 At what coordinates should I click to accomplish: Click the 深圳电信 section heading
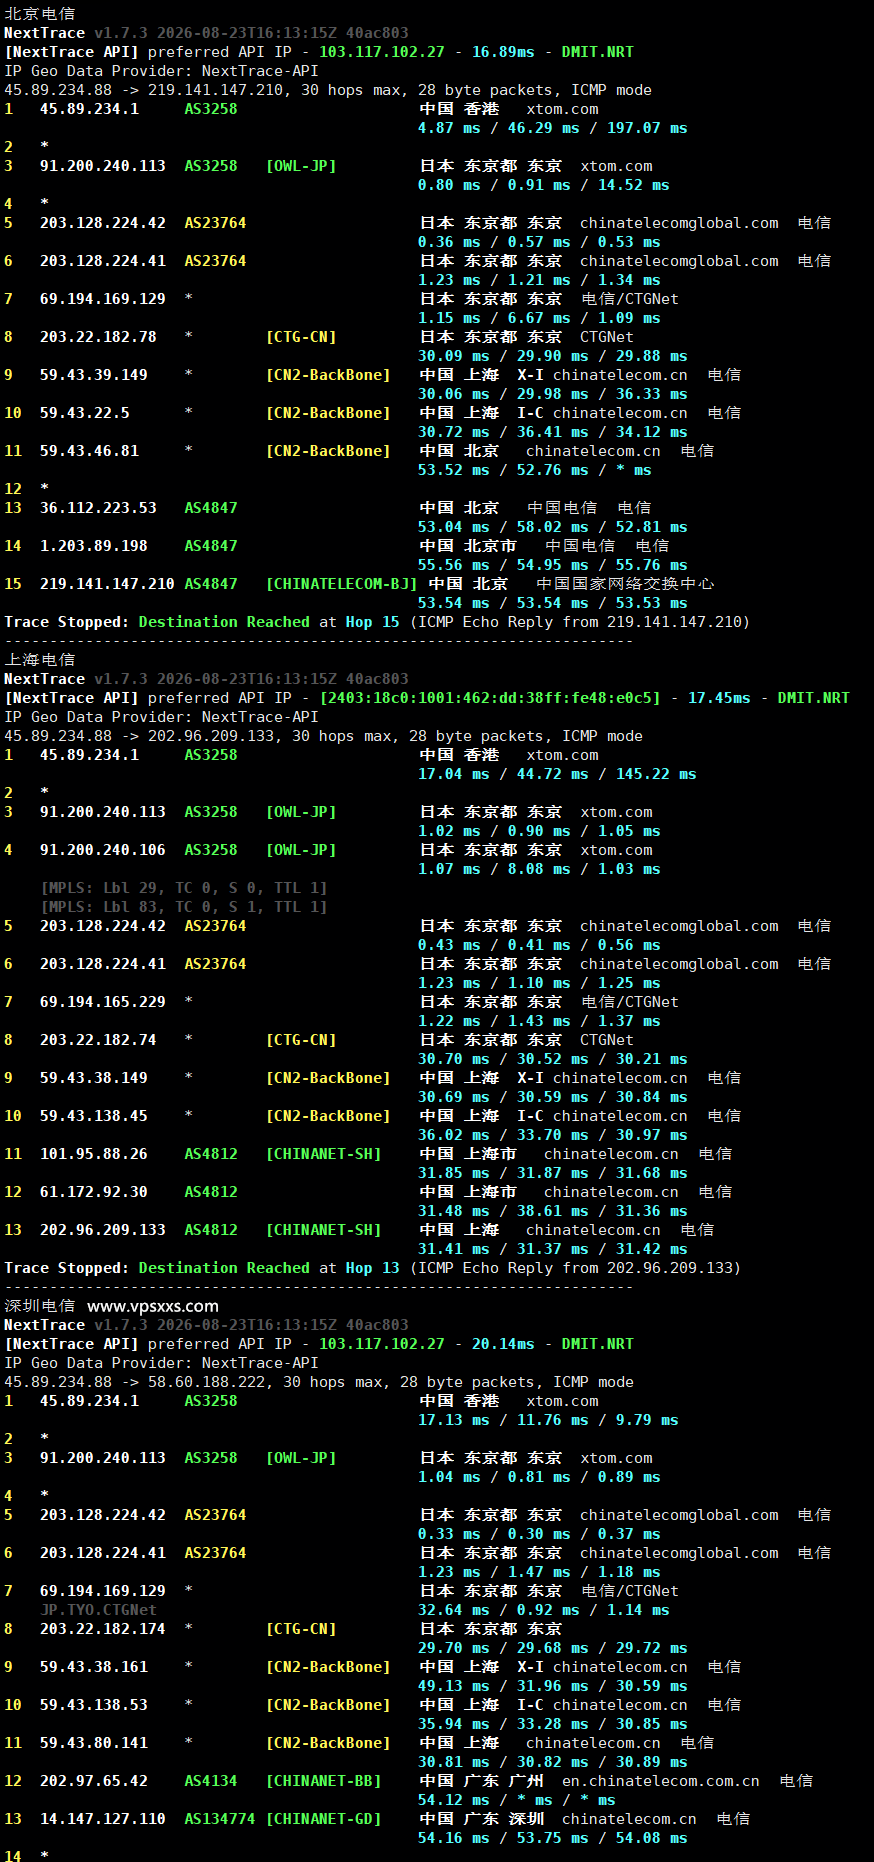pyautogui.click(x=40, y=1306)
